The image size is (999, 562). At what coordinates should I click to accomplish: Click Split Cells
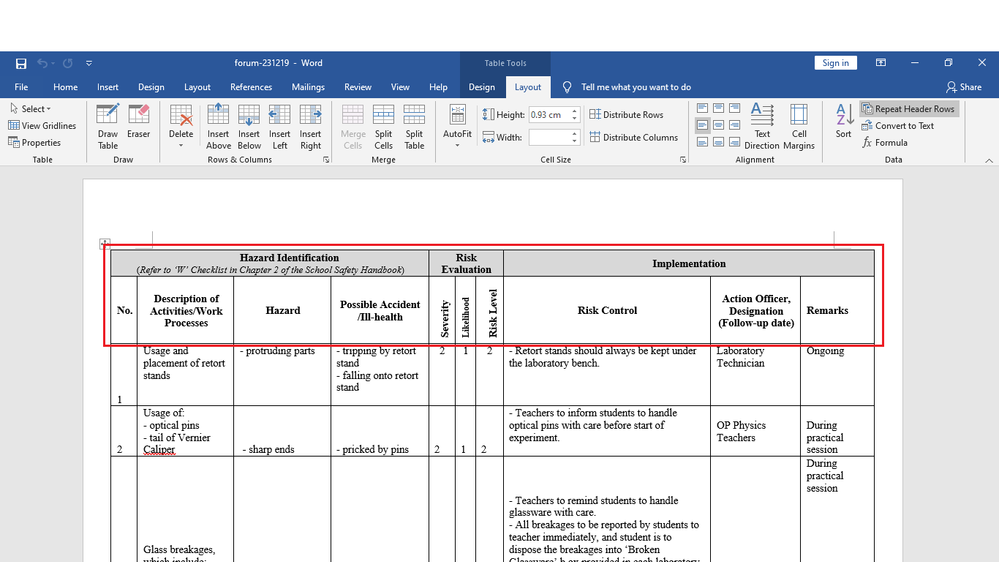point(383,127)
